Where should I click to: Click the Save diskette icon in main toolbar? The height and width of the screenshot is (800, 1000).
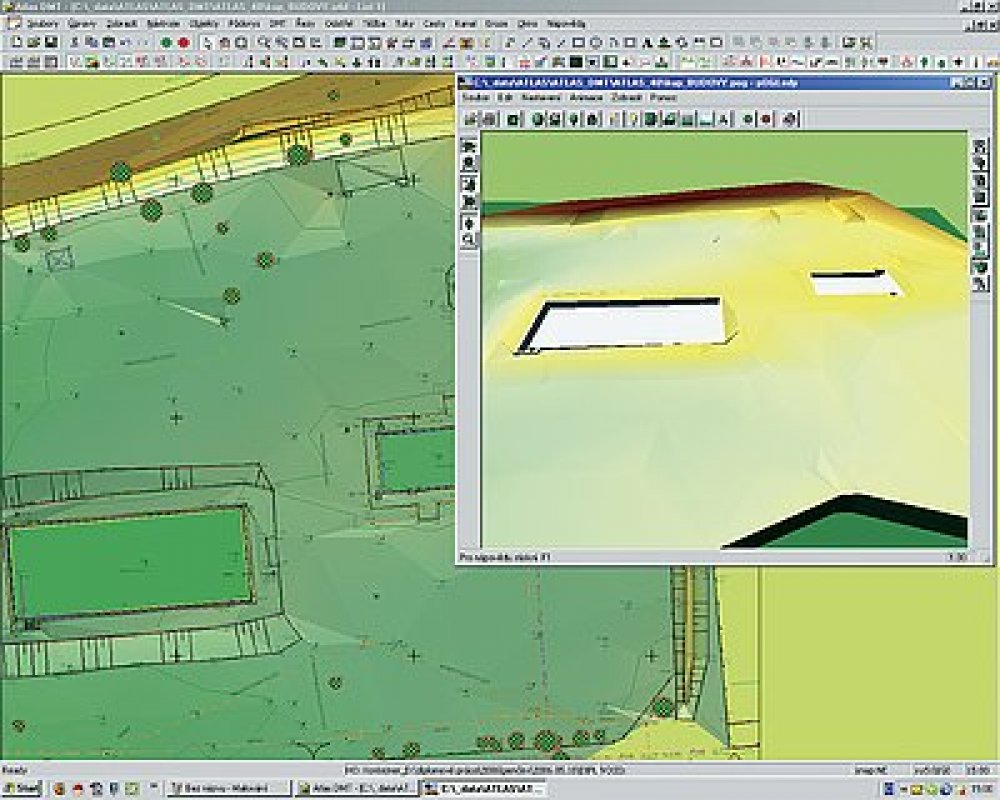point(50,42)
